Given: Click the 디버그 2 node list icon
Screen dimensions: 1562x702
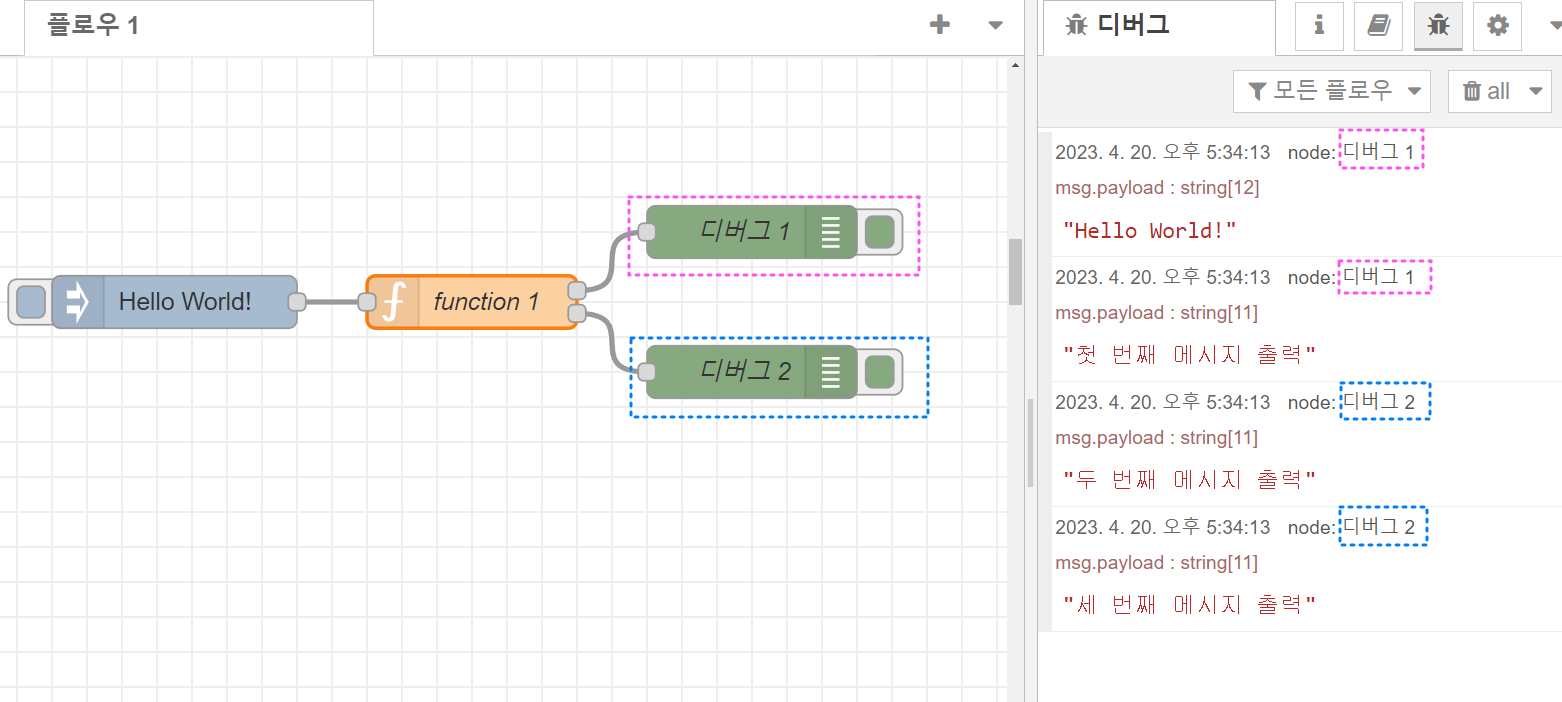Looking at the screenshot, I should [831, 372].
